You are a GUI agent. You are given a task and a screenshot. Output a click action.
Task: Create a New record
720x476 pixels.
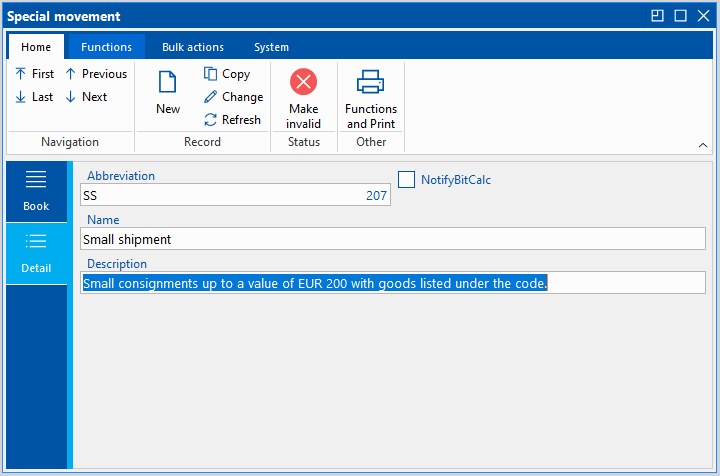click(x=168, y=92)
